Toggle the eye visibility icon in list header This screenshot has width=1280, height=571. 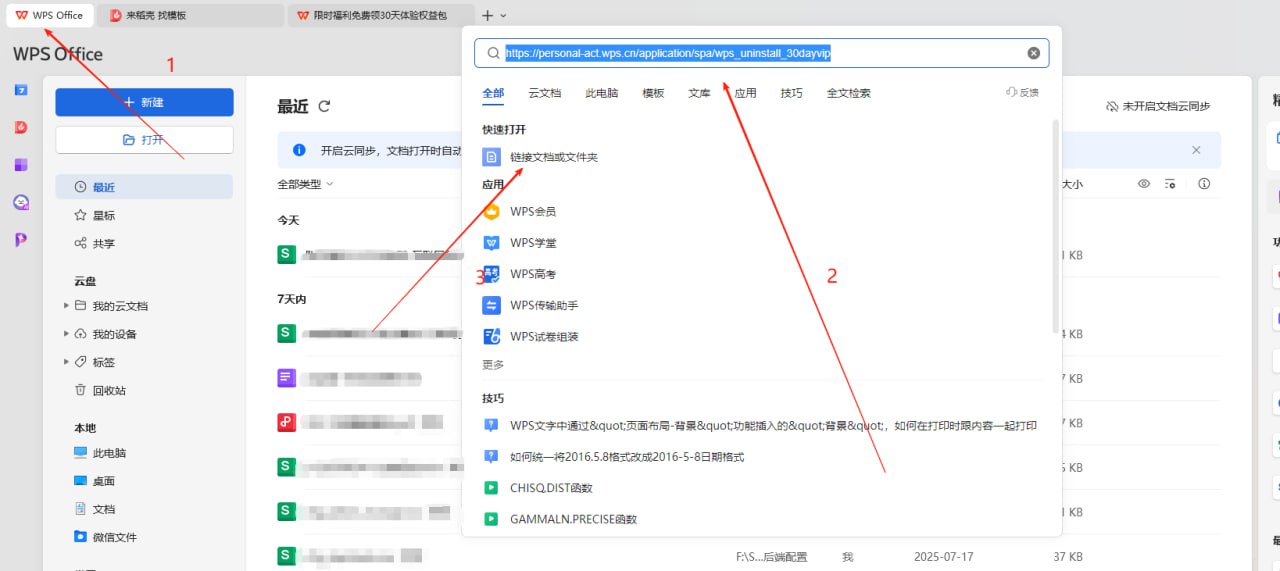coord(1144,184)
